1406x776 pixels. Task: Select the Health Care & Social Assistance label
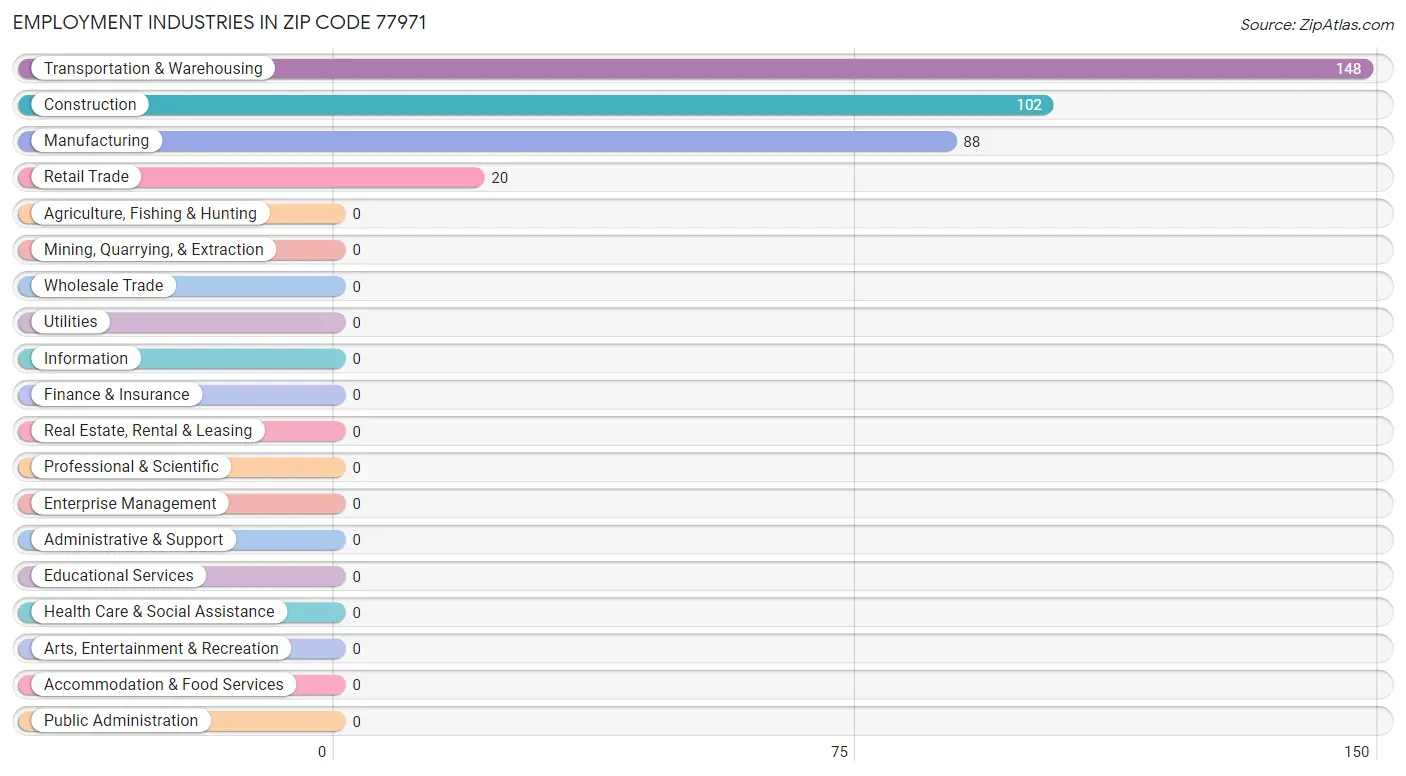point(159,612)
